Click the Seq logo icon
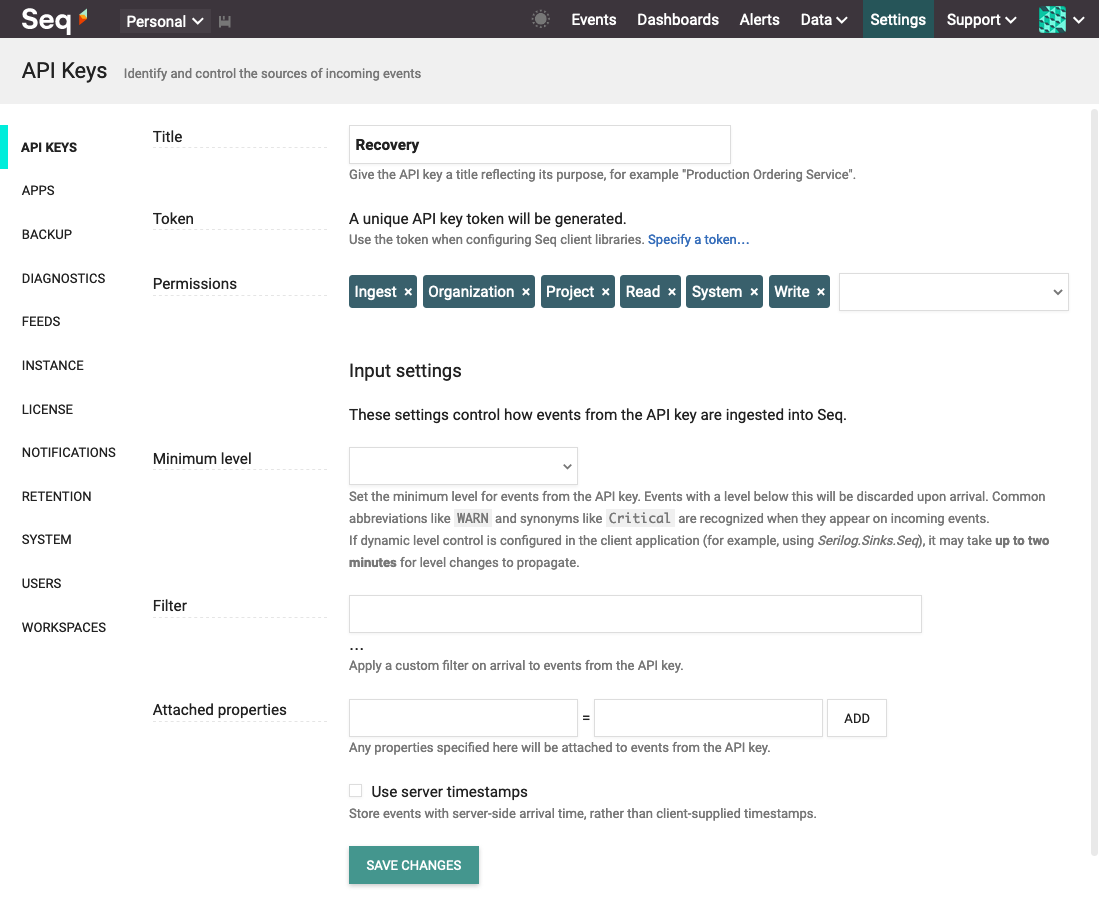Image resolution: width=1099 pixels, height=913 pixels. tap(55, 20)
